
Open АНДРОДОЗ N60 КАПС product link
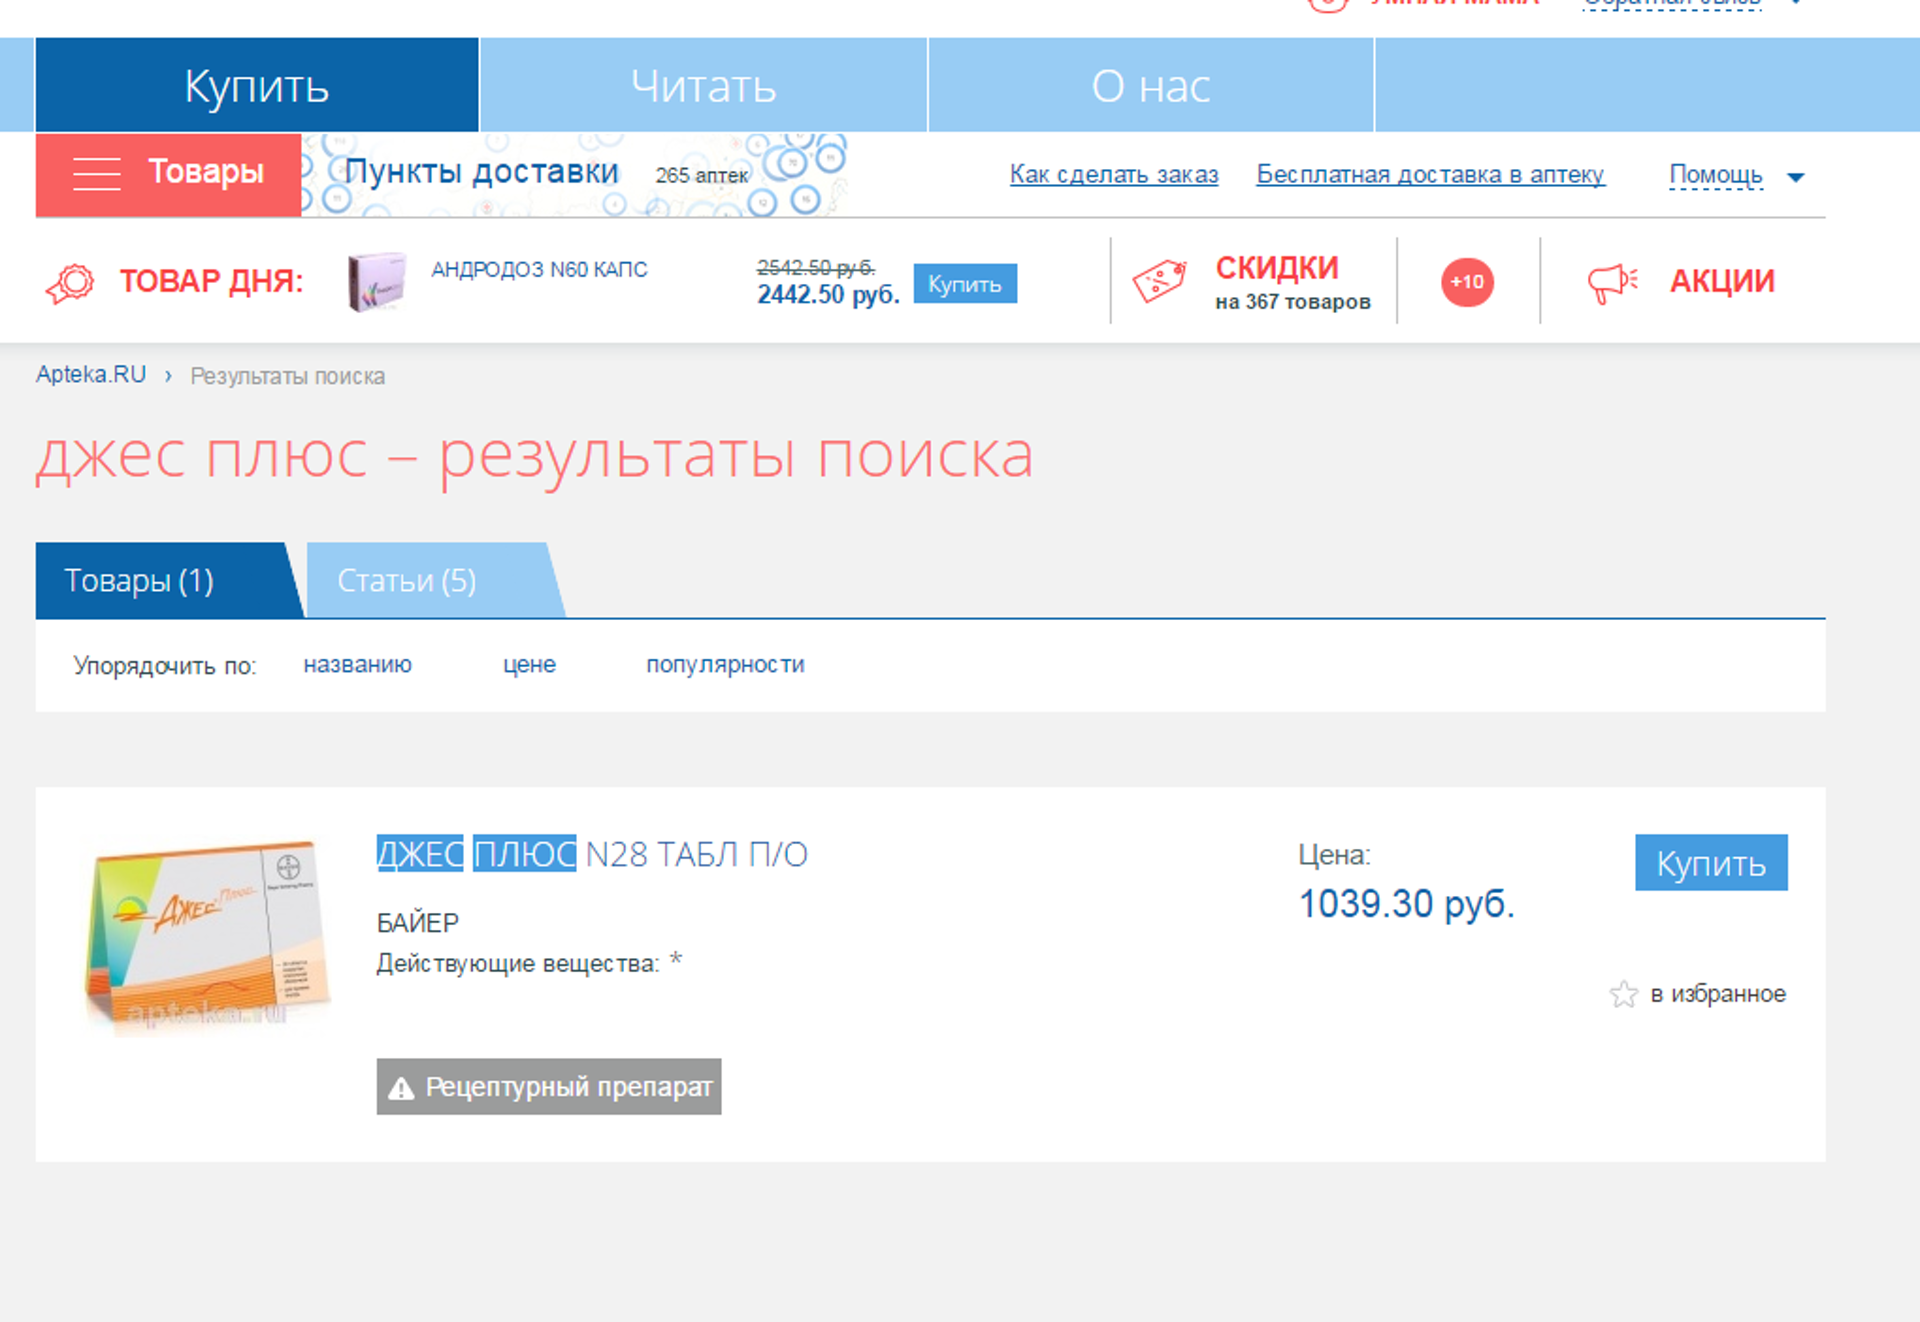[539, 269]
